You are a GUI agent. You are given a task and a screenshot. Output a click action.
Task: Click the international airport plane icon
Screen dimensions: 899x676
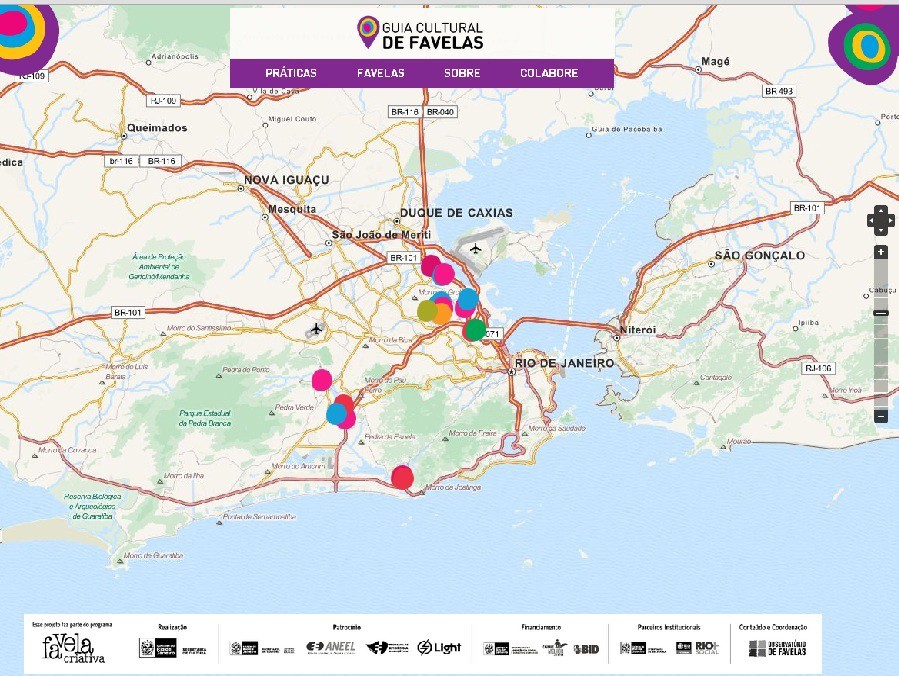[x=475, y=248]
